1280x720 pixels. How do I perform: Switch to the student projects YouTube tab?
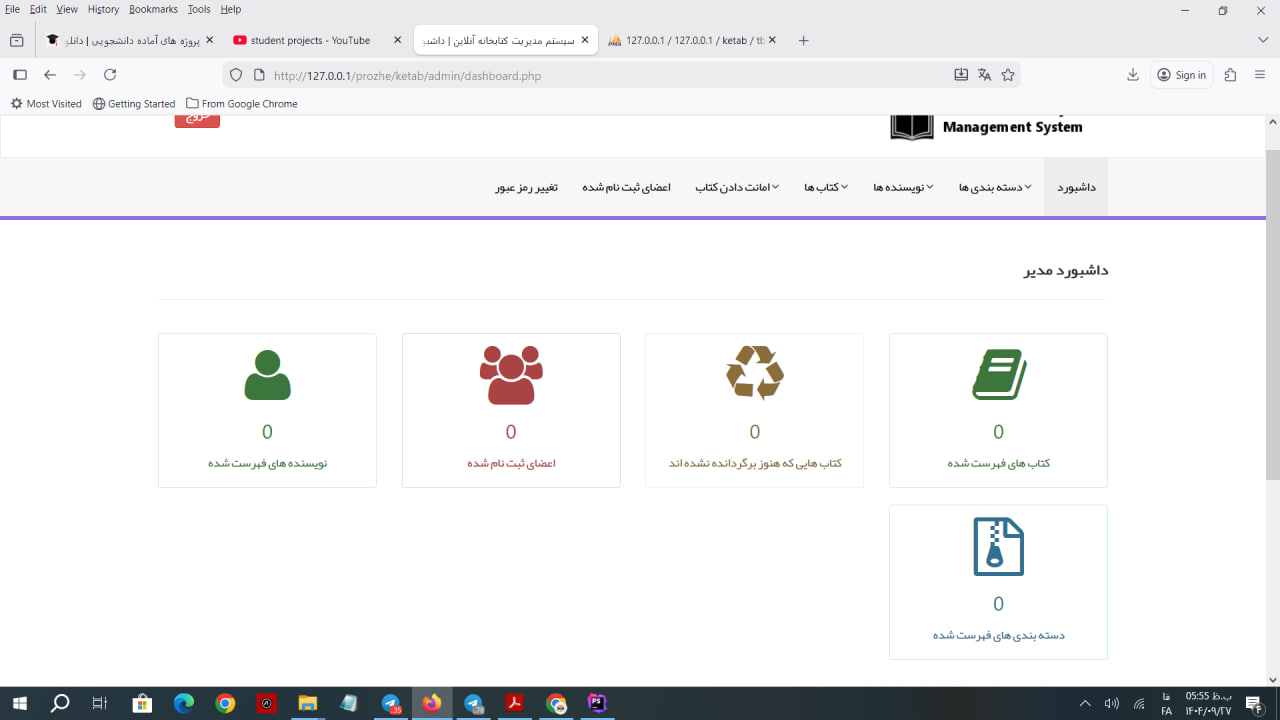coord(310,41)
